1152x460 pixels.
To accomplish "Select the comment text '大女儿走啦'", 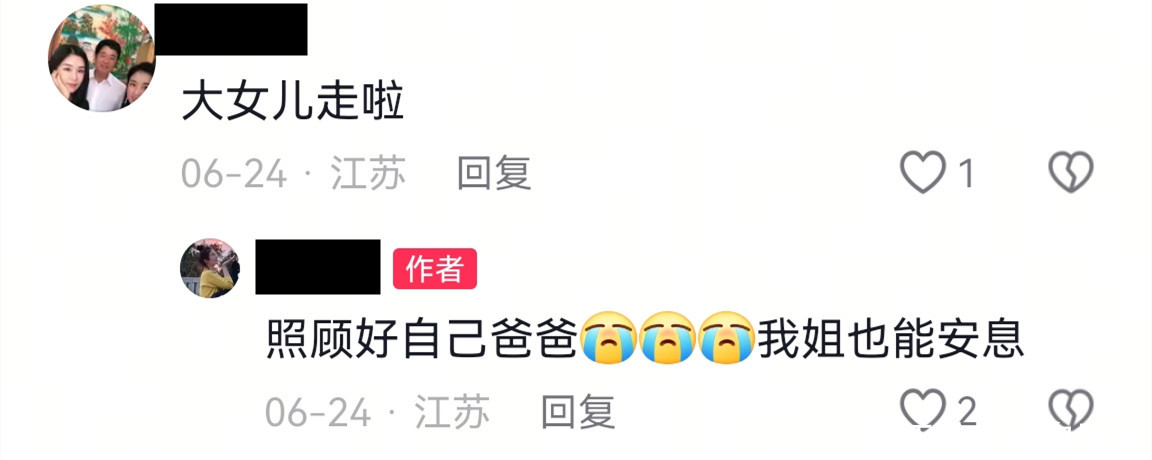I will coord(292,102).
